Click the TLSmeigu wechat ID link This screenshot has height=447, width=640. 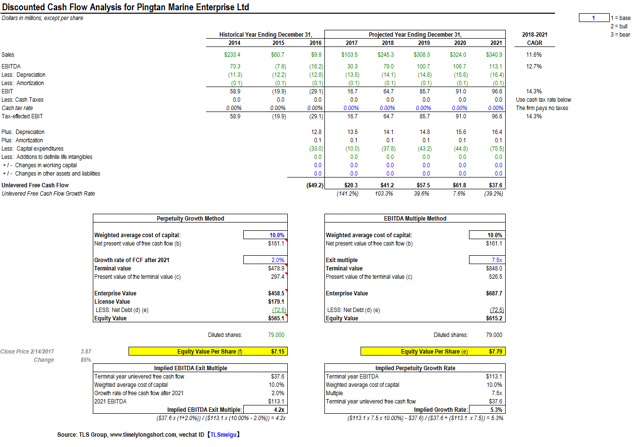click(223, 435)
